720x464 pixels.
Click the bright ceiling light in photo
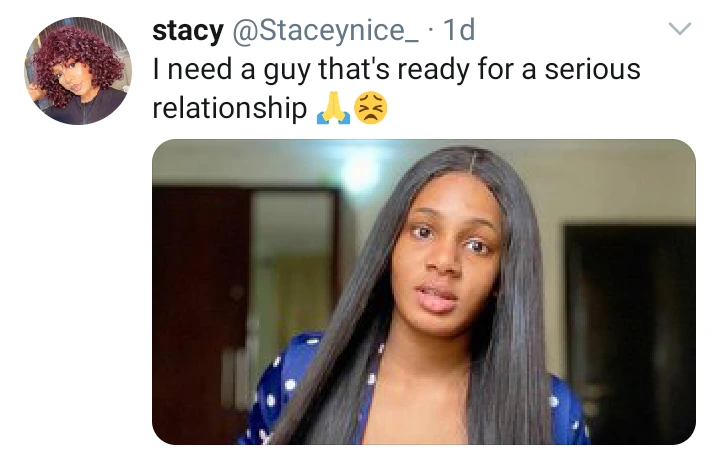pos(363,172)
